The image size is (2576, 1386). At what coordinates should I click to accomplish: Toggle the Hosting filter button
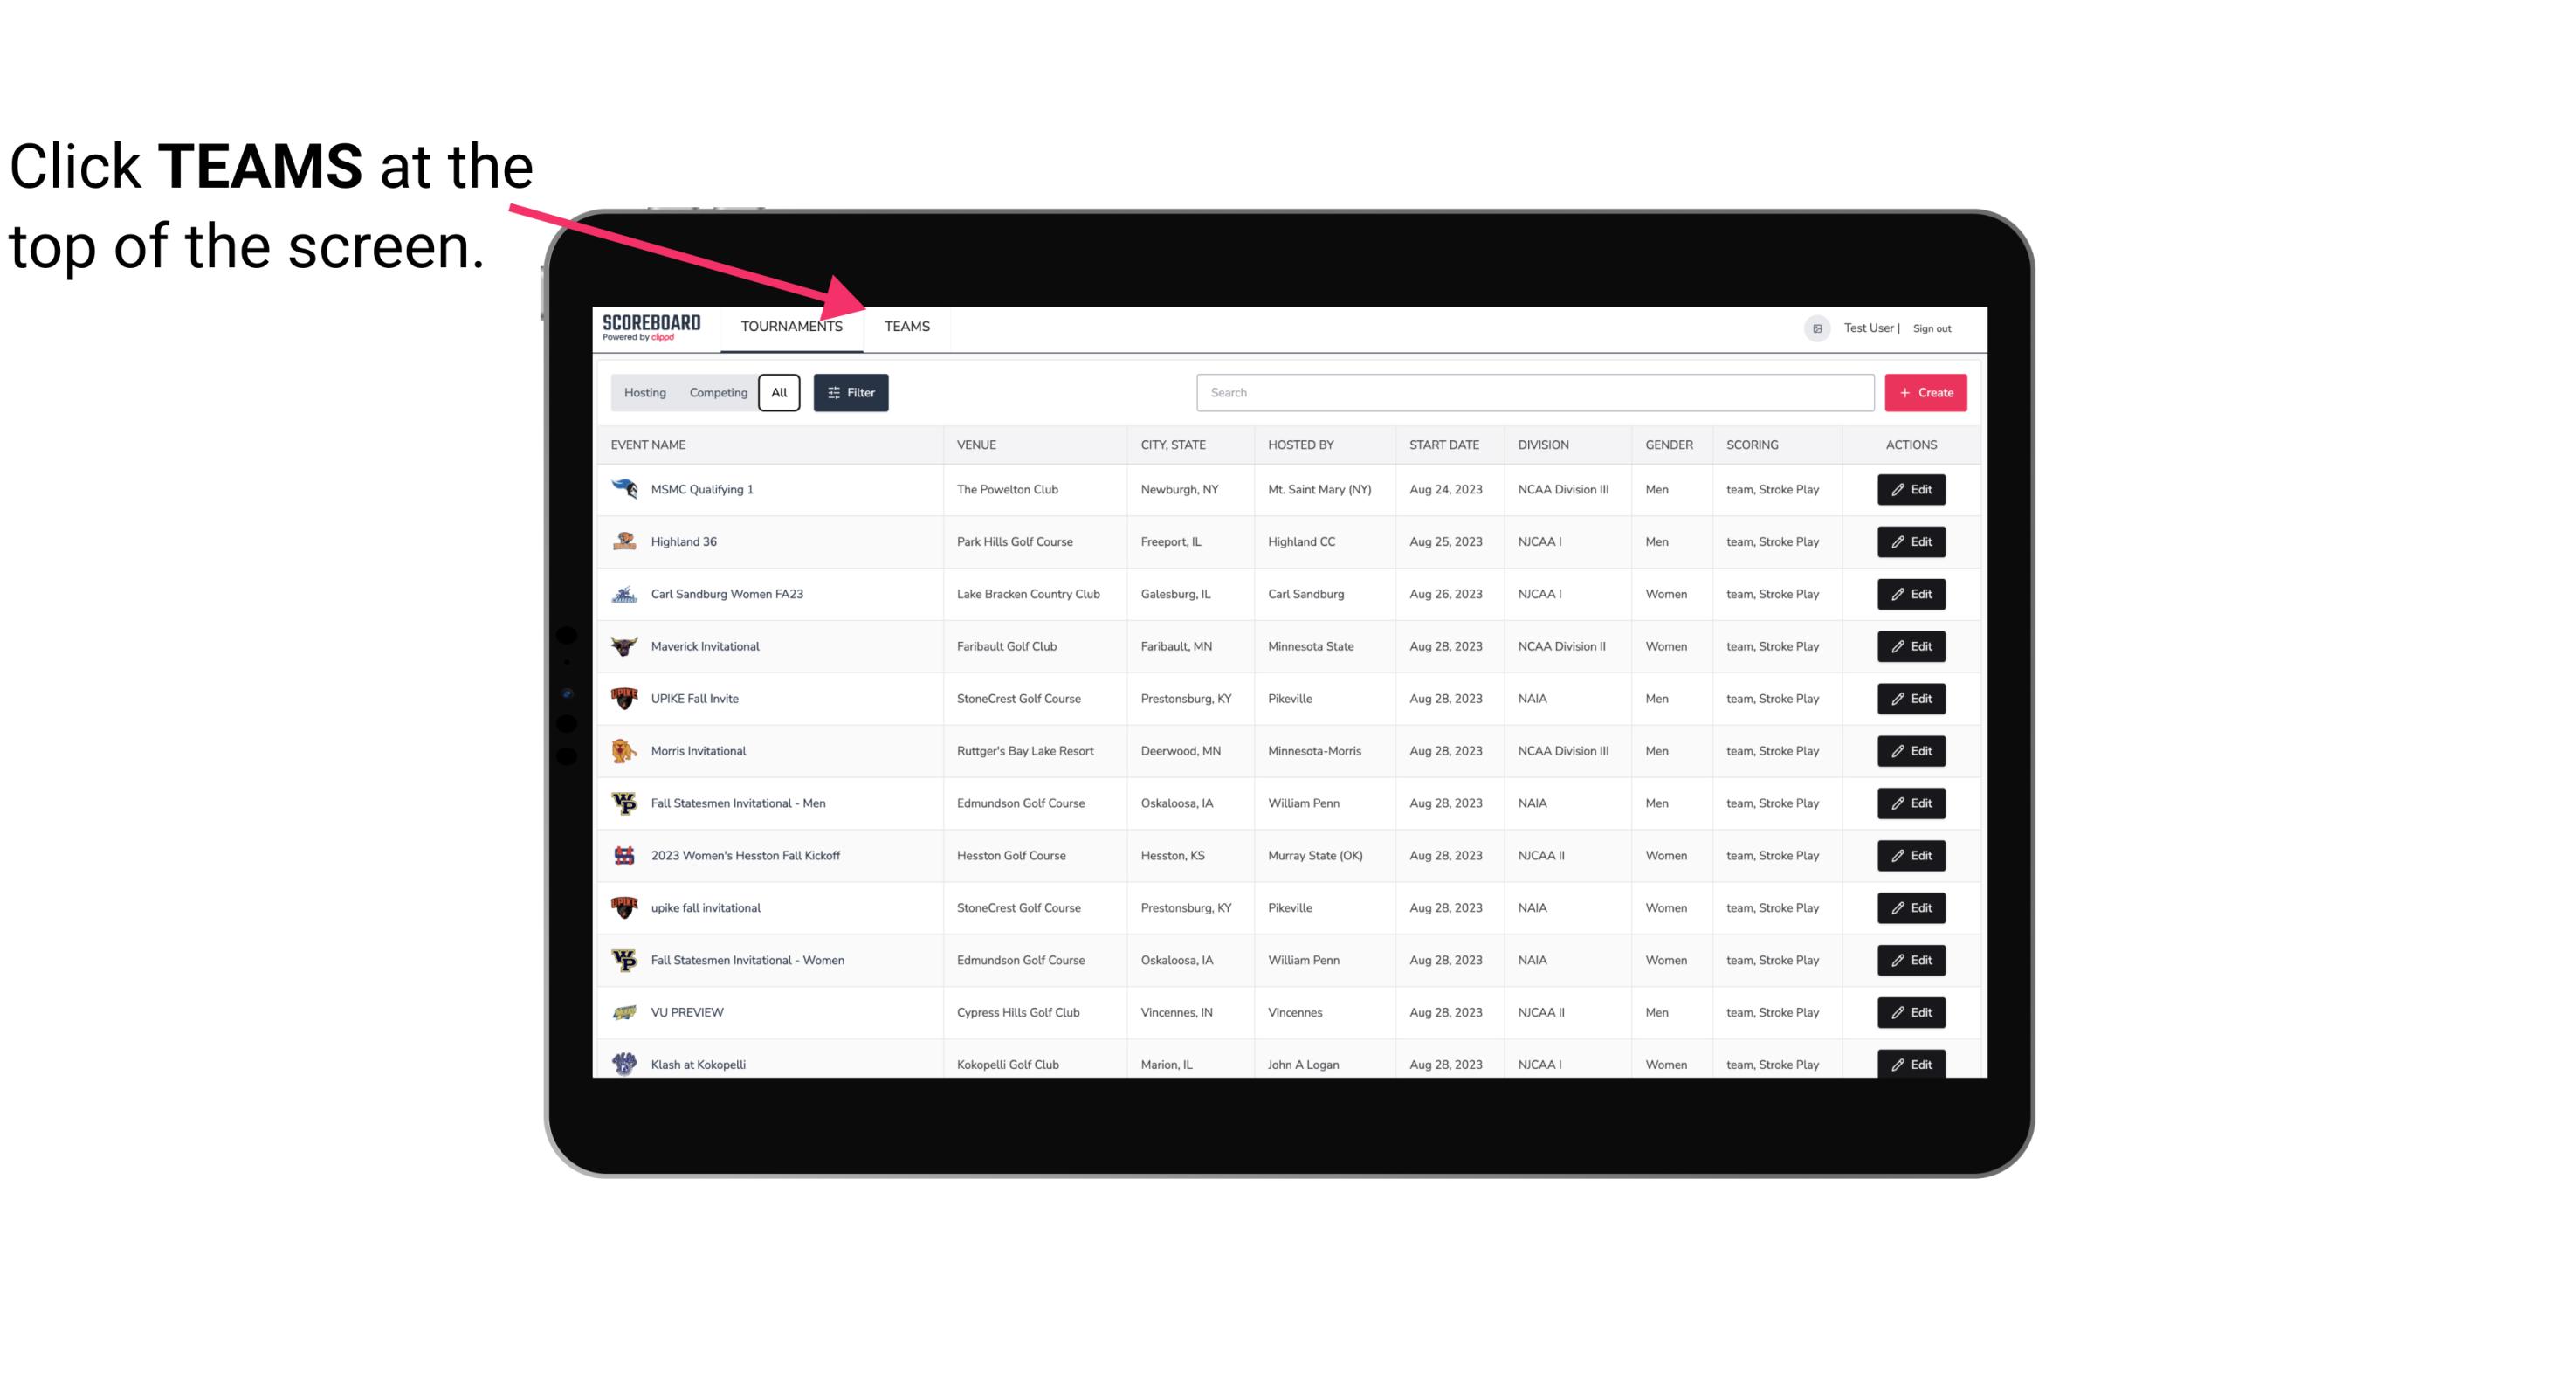point(644,391)
